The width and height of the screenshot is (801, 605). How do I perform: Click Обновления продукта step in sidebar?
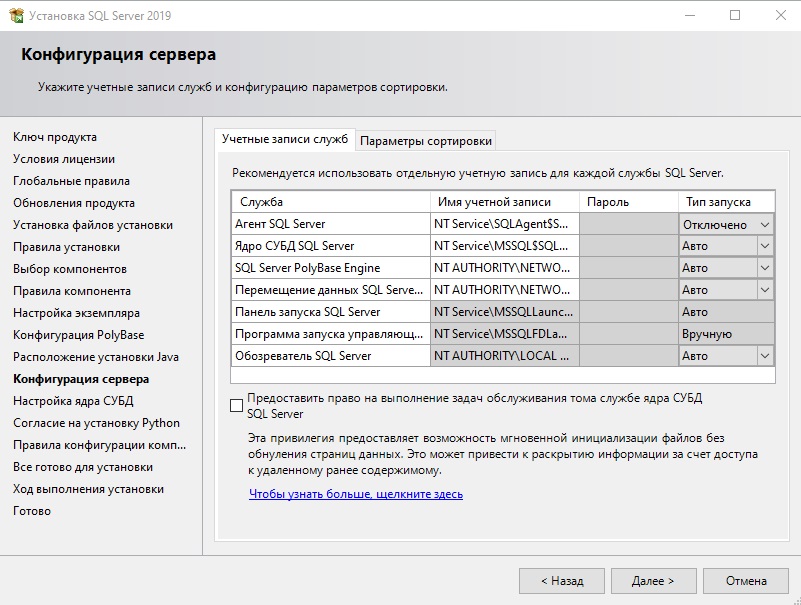pyautogui.click(x=74, y=203)
